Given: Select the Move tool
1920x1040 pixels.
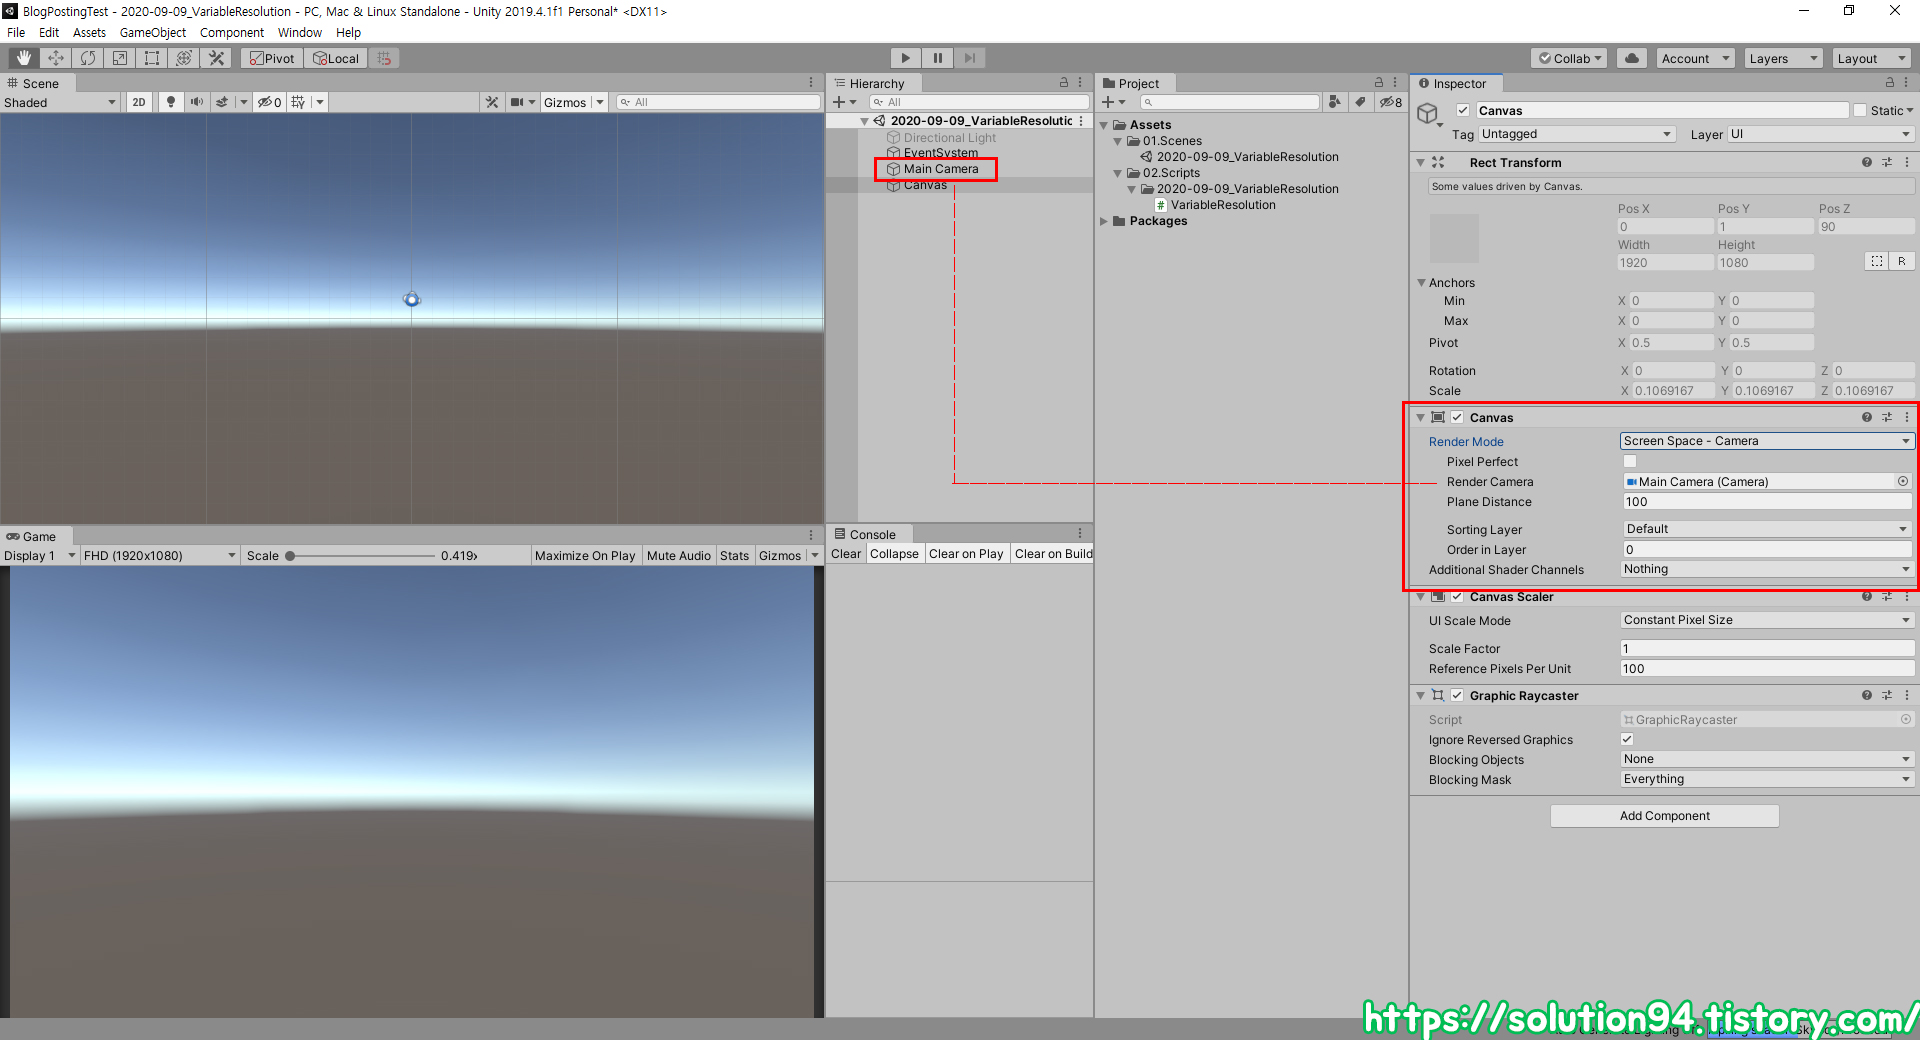Looking at the screenshot, I should (56, 58).
